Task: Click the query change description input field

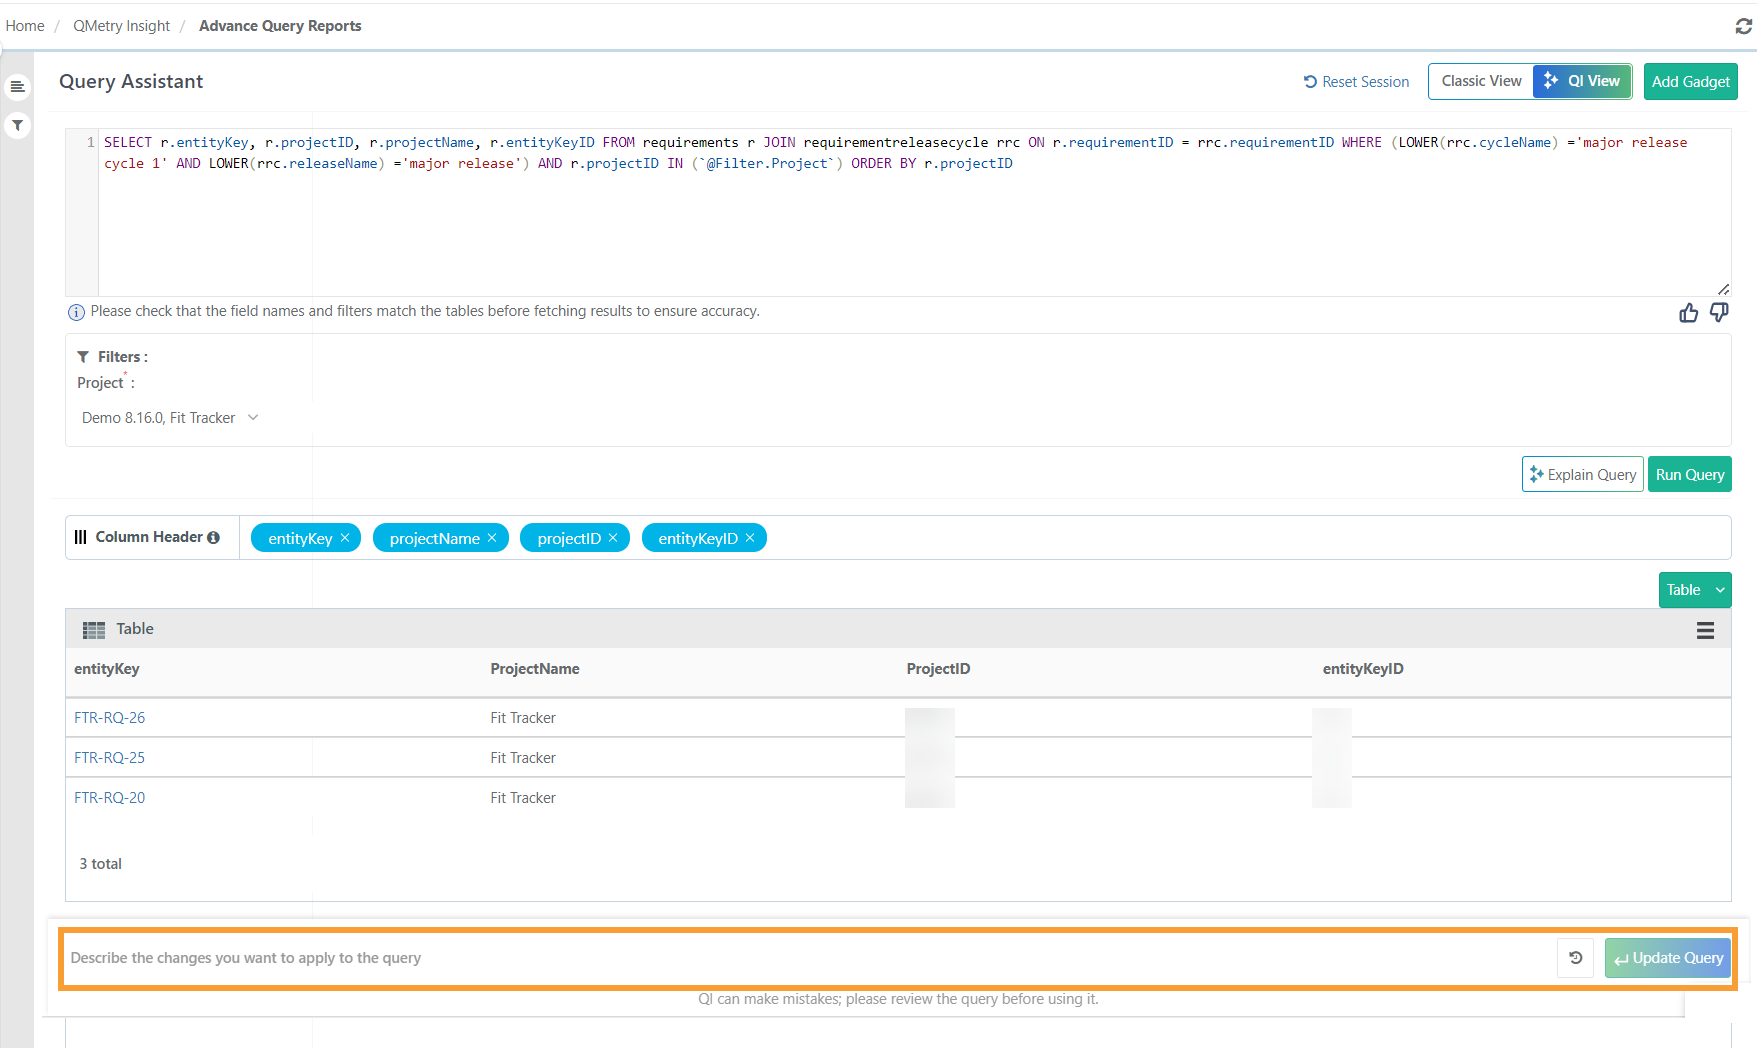Action: (x=700, y=957)
